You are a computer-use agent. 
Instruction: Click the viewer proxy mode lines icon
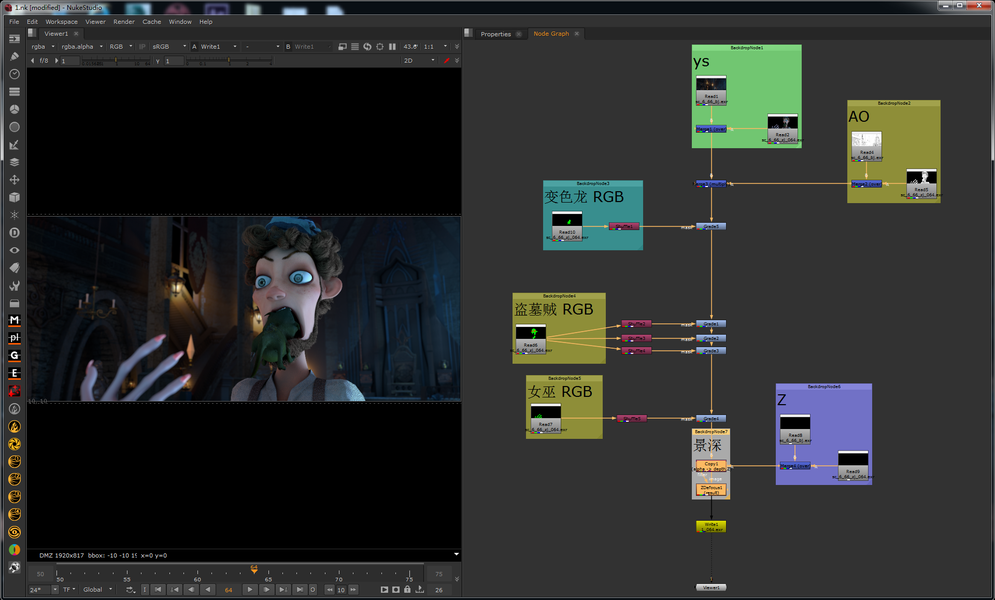tap(355, 46)
